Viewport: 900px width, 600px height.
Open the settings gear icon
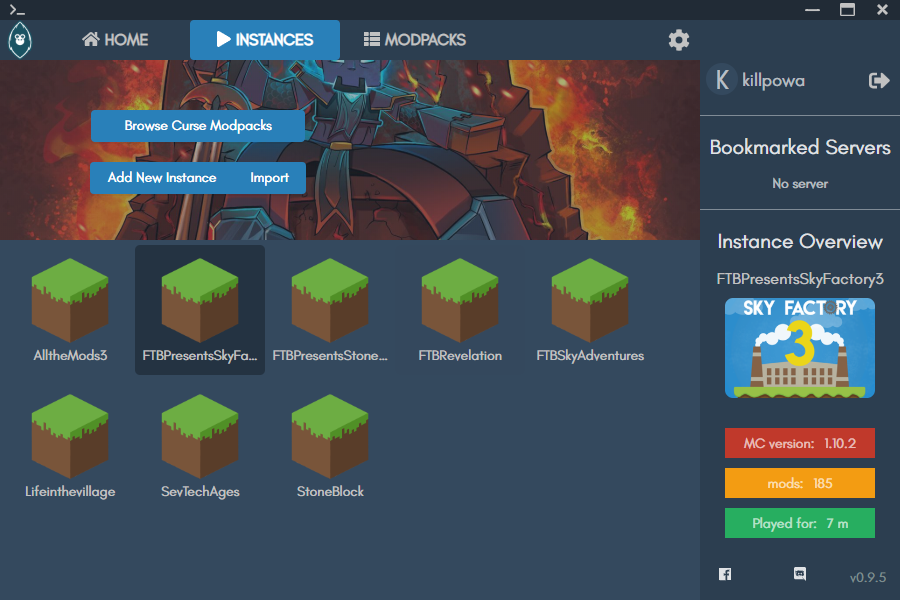678,40
